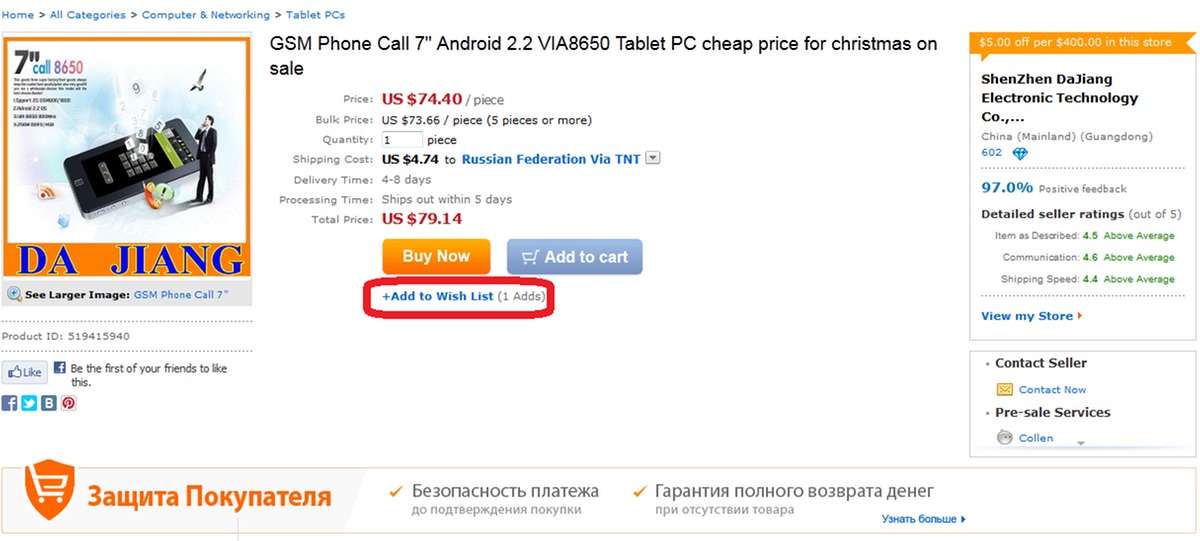Click the Contact Now envelope icon
Screen dimensions: 1200x541
(x=1005, y=390)
